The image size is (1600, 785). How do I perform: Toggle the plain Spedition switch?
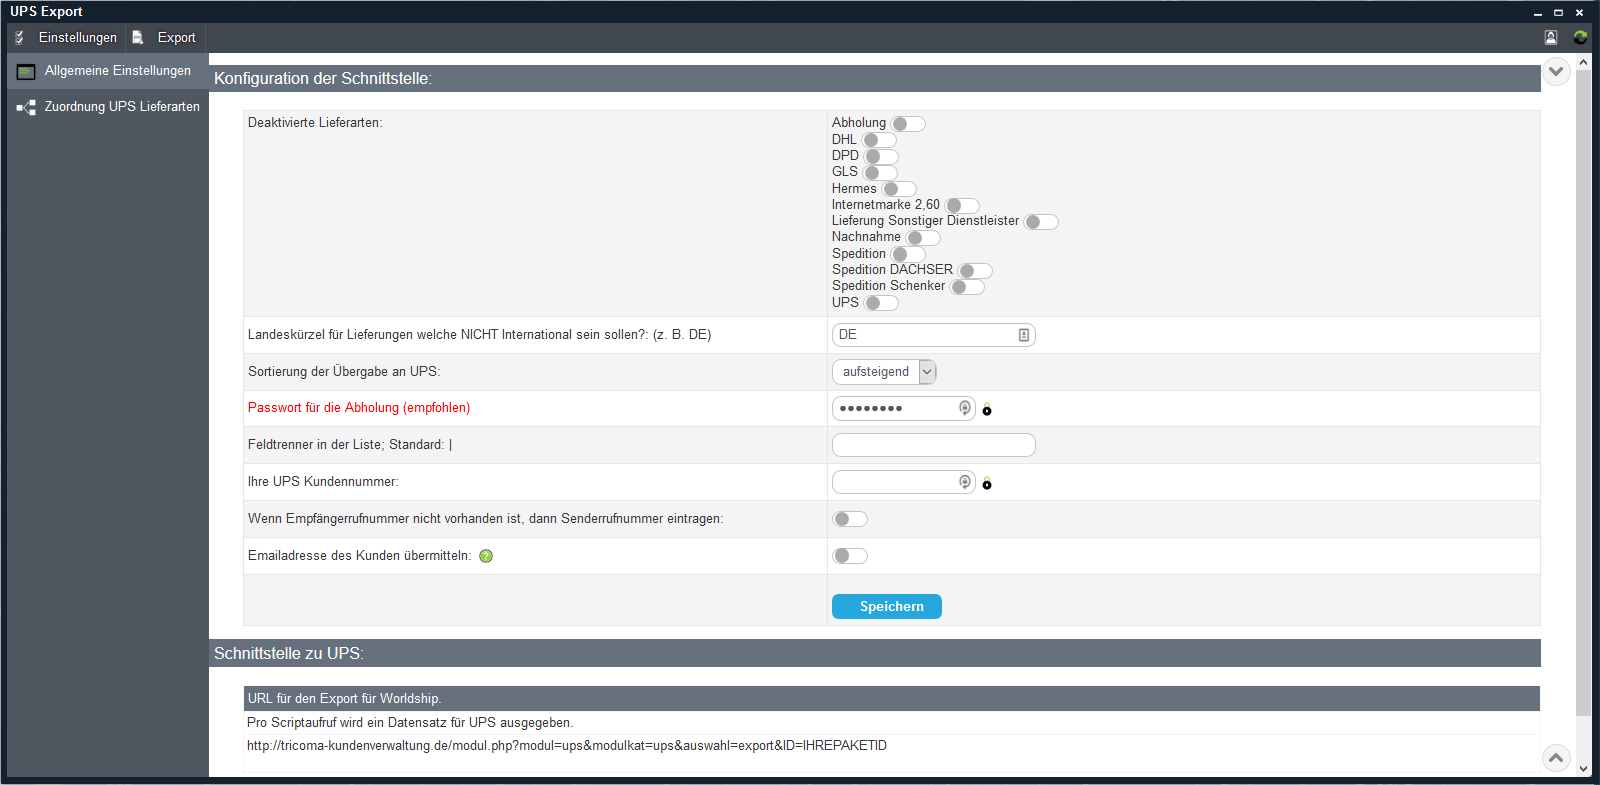pyautogui.click(x=908, y=254)
